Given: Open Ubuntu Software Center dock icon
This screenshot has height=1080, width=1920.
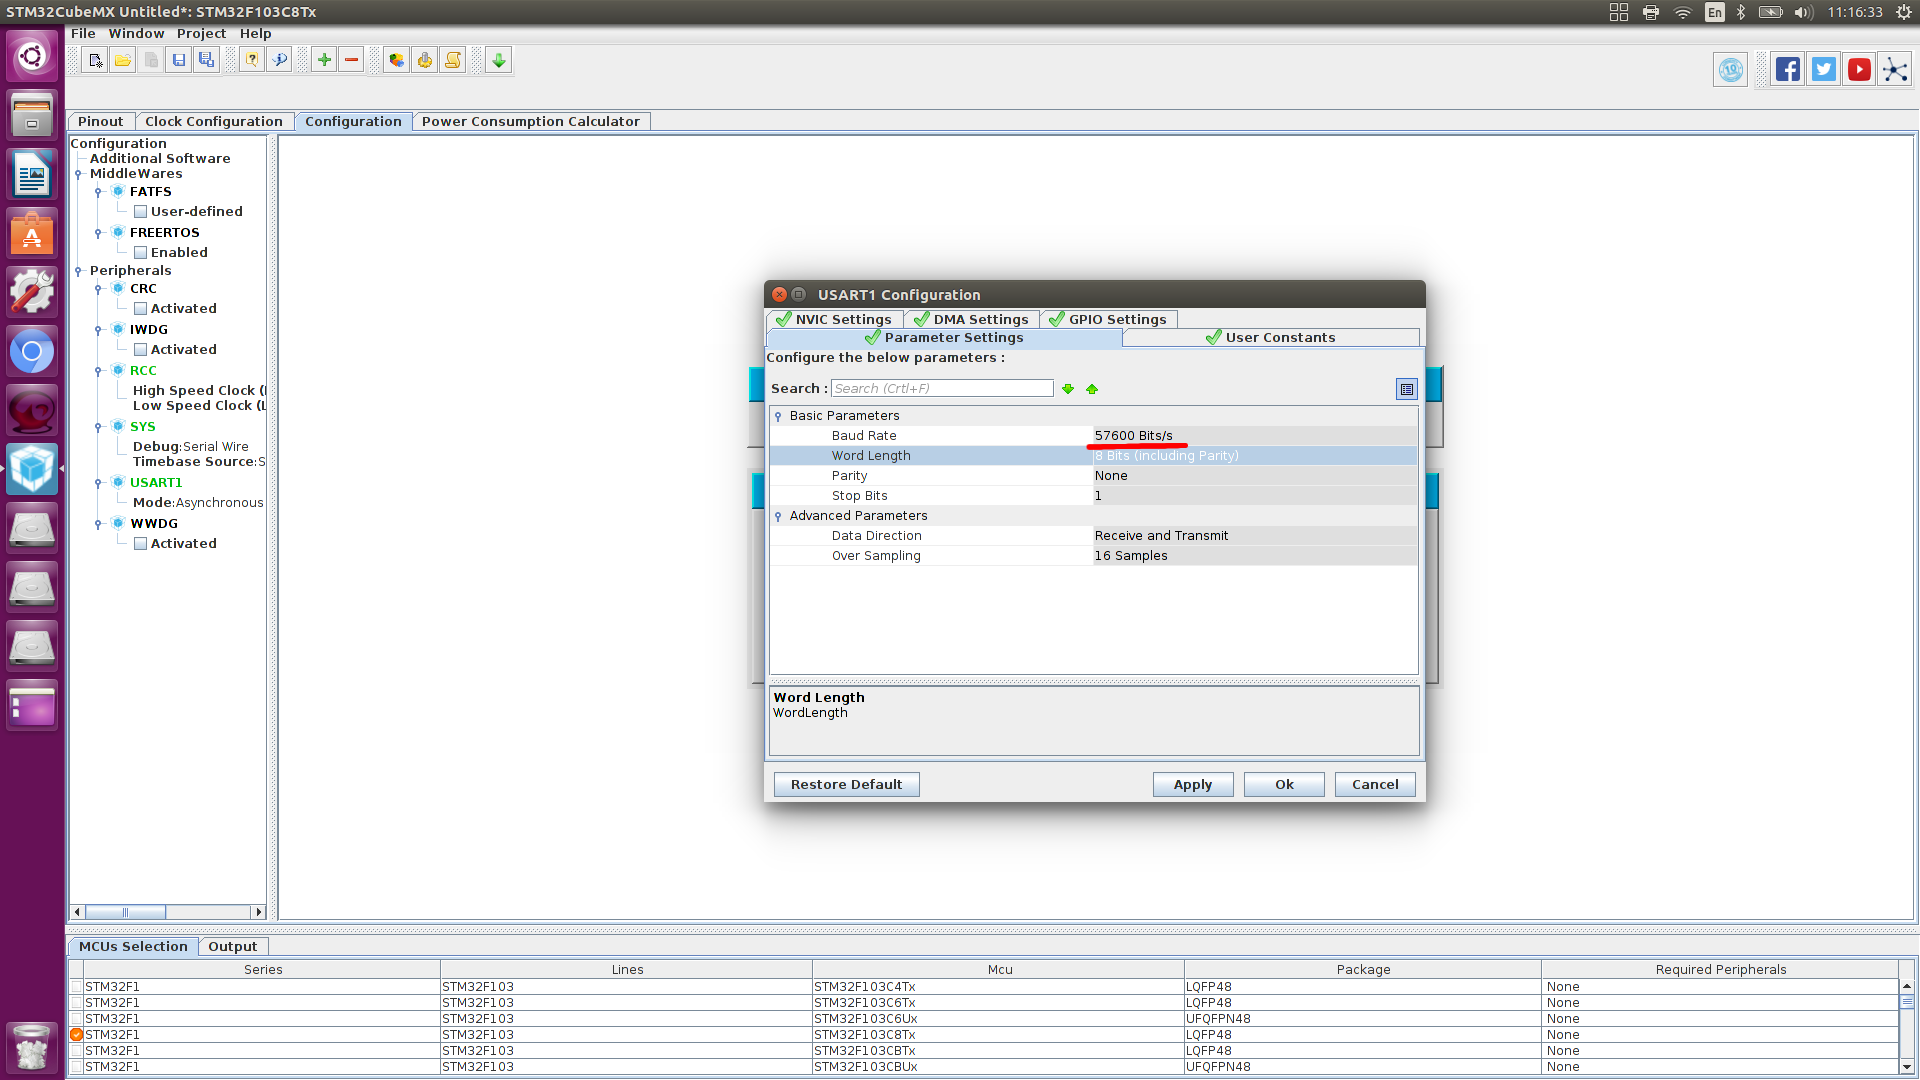Looking at the screenshot, I should pos(32,233).
